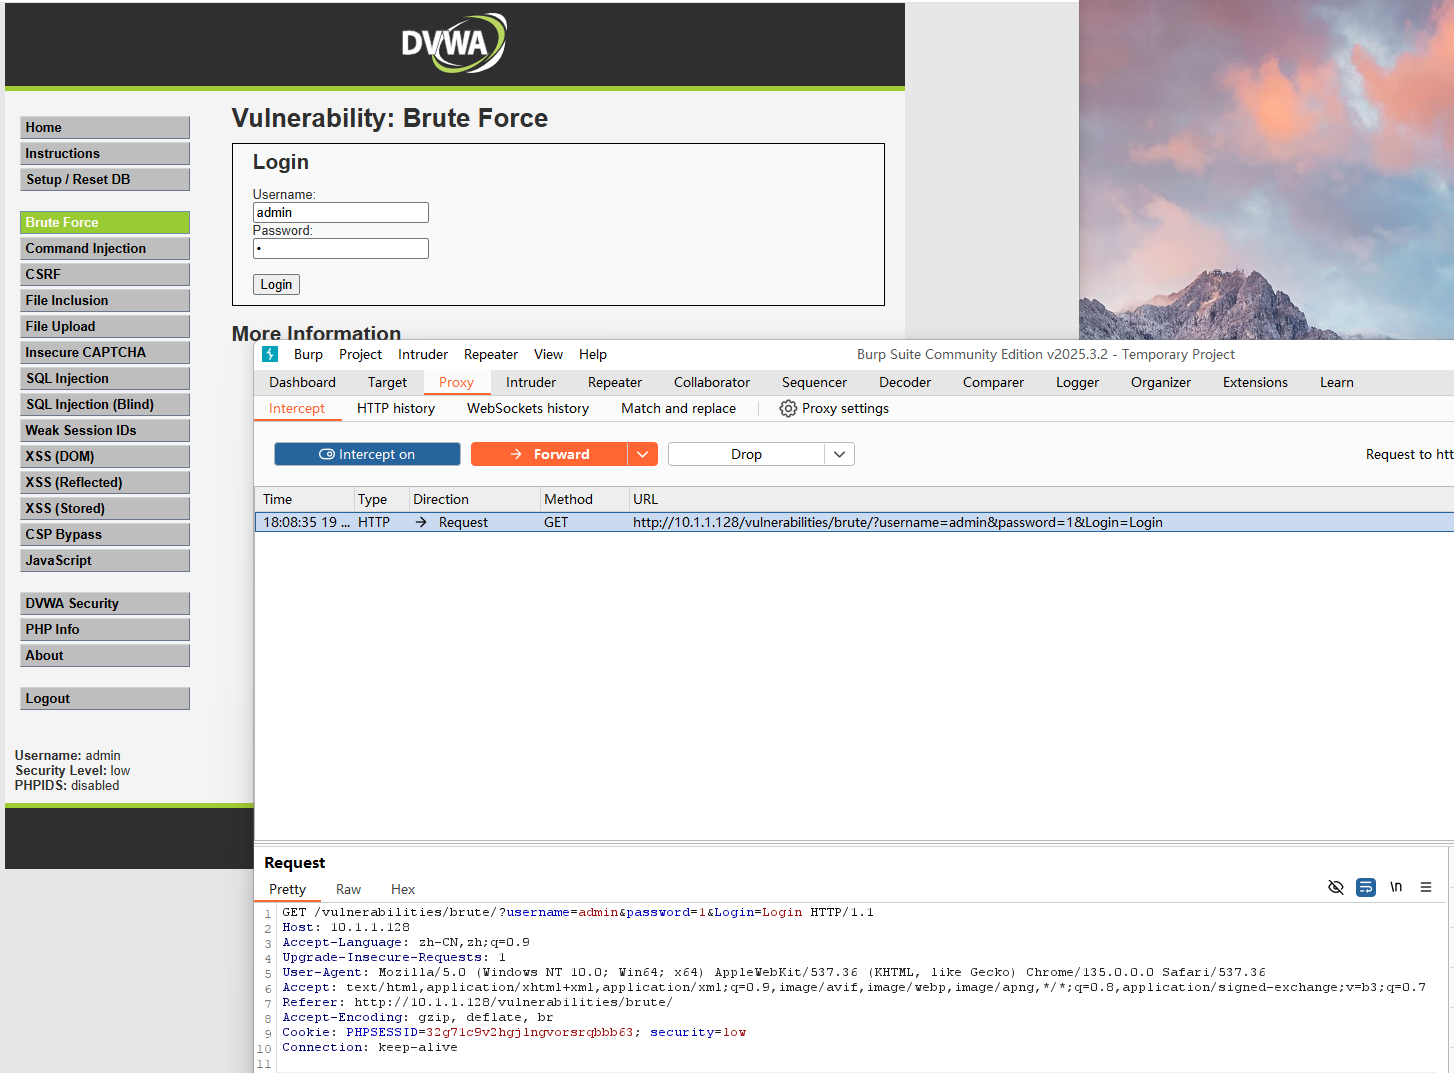Switch to WebSockets history sub-tab
Viewport: 1454px width, 1073px height.
click(x=528, y=408)
